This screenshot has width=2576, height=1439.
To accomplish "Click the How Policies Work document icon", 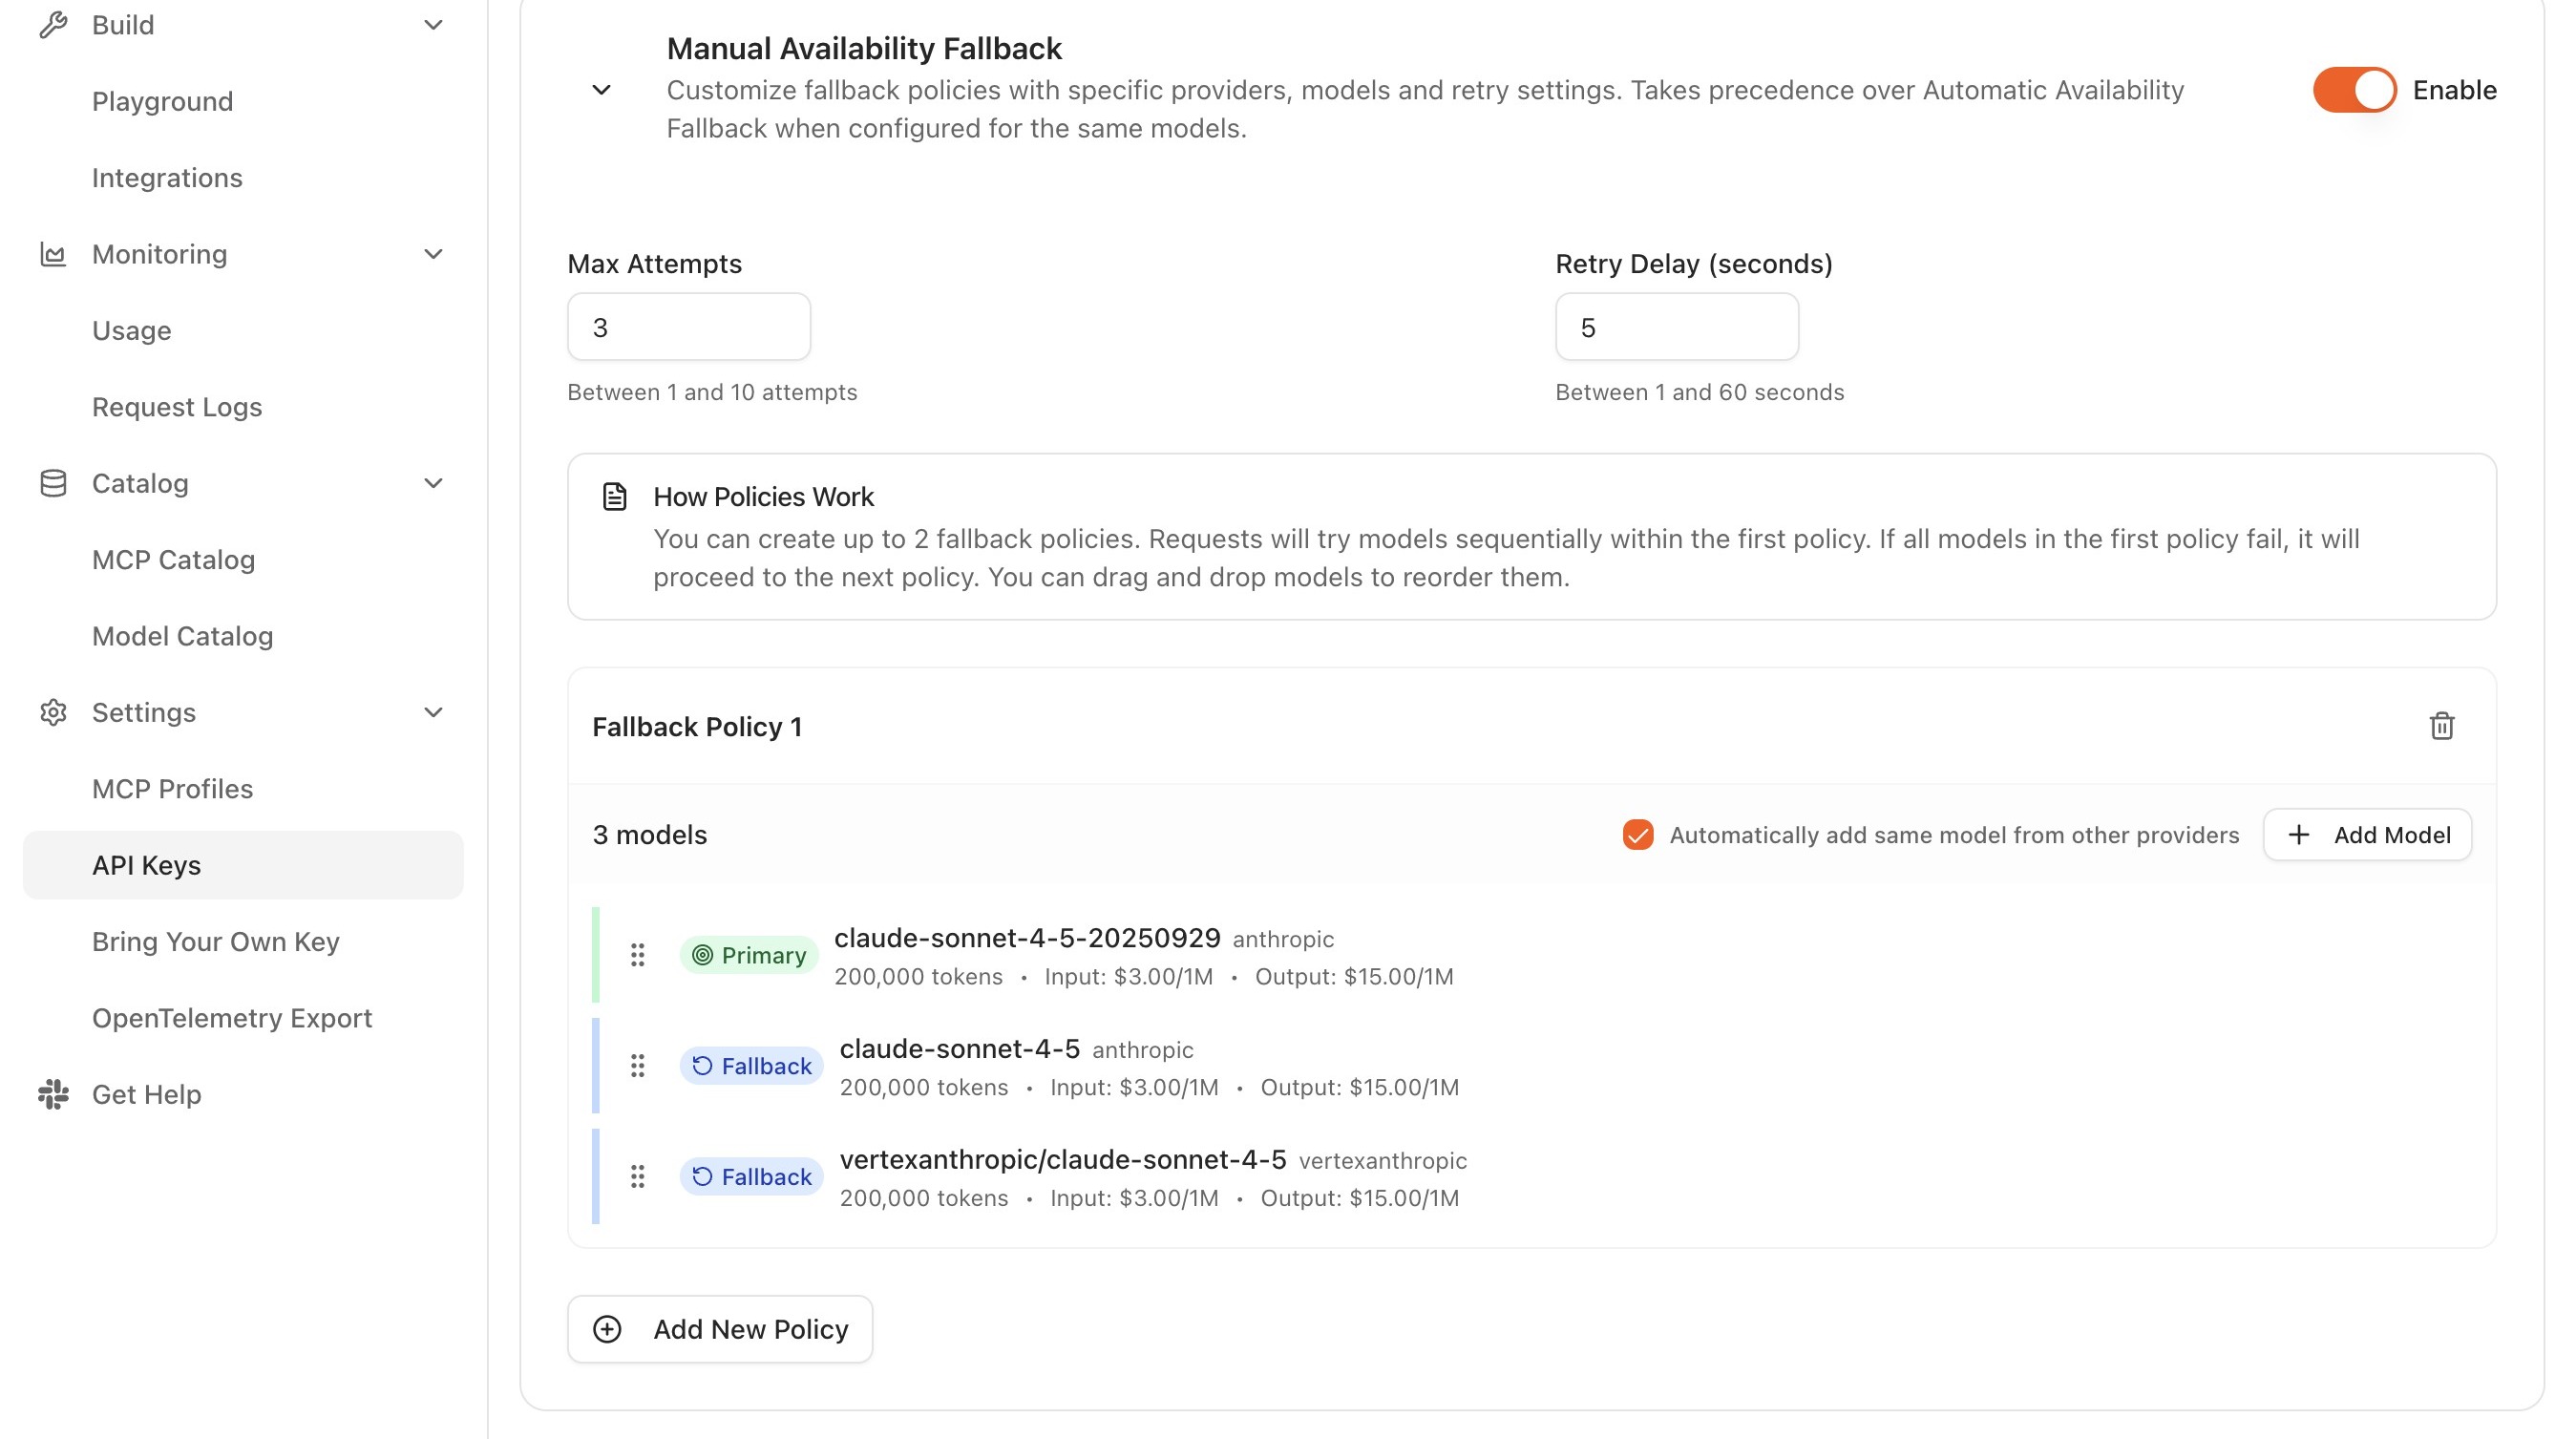I will coord(614,496).
